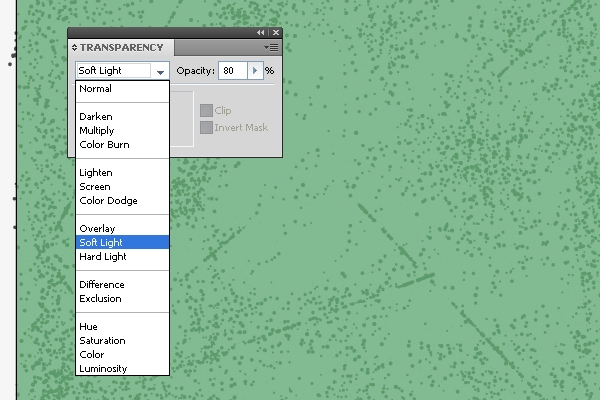Click the Opacity value field
Screen dimensions: 600x400
point(233,71)
